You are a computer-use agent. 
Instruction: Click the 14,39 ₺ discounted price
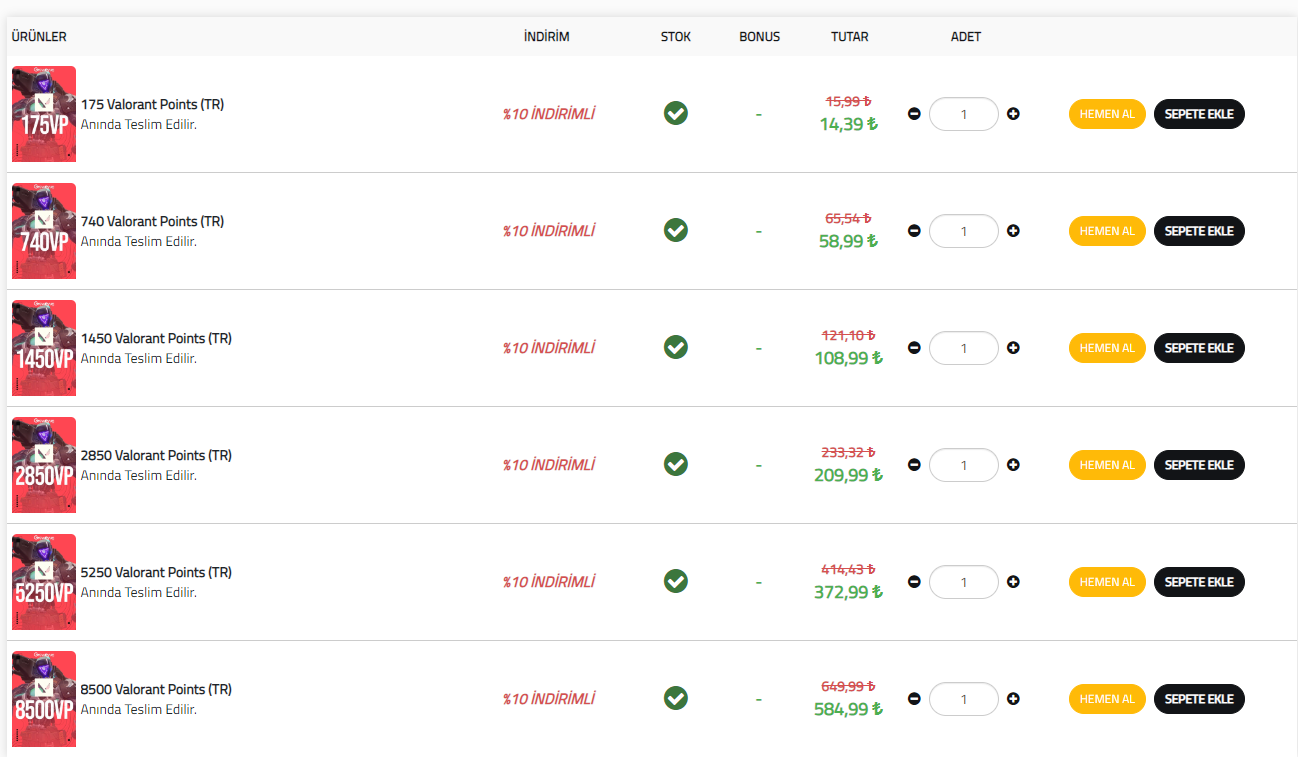point(849,125)
